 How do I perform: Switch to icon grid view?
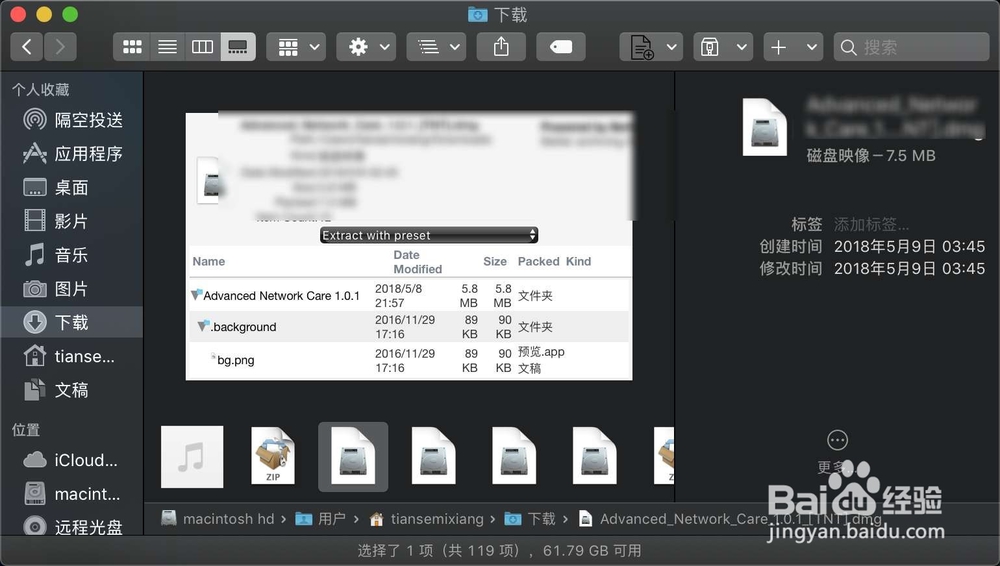pyautogui.click(x=132, y=47)
